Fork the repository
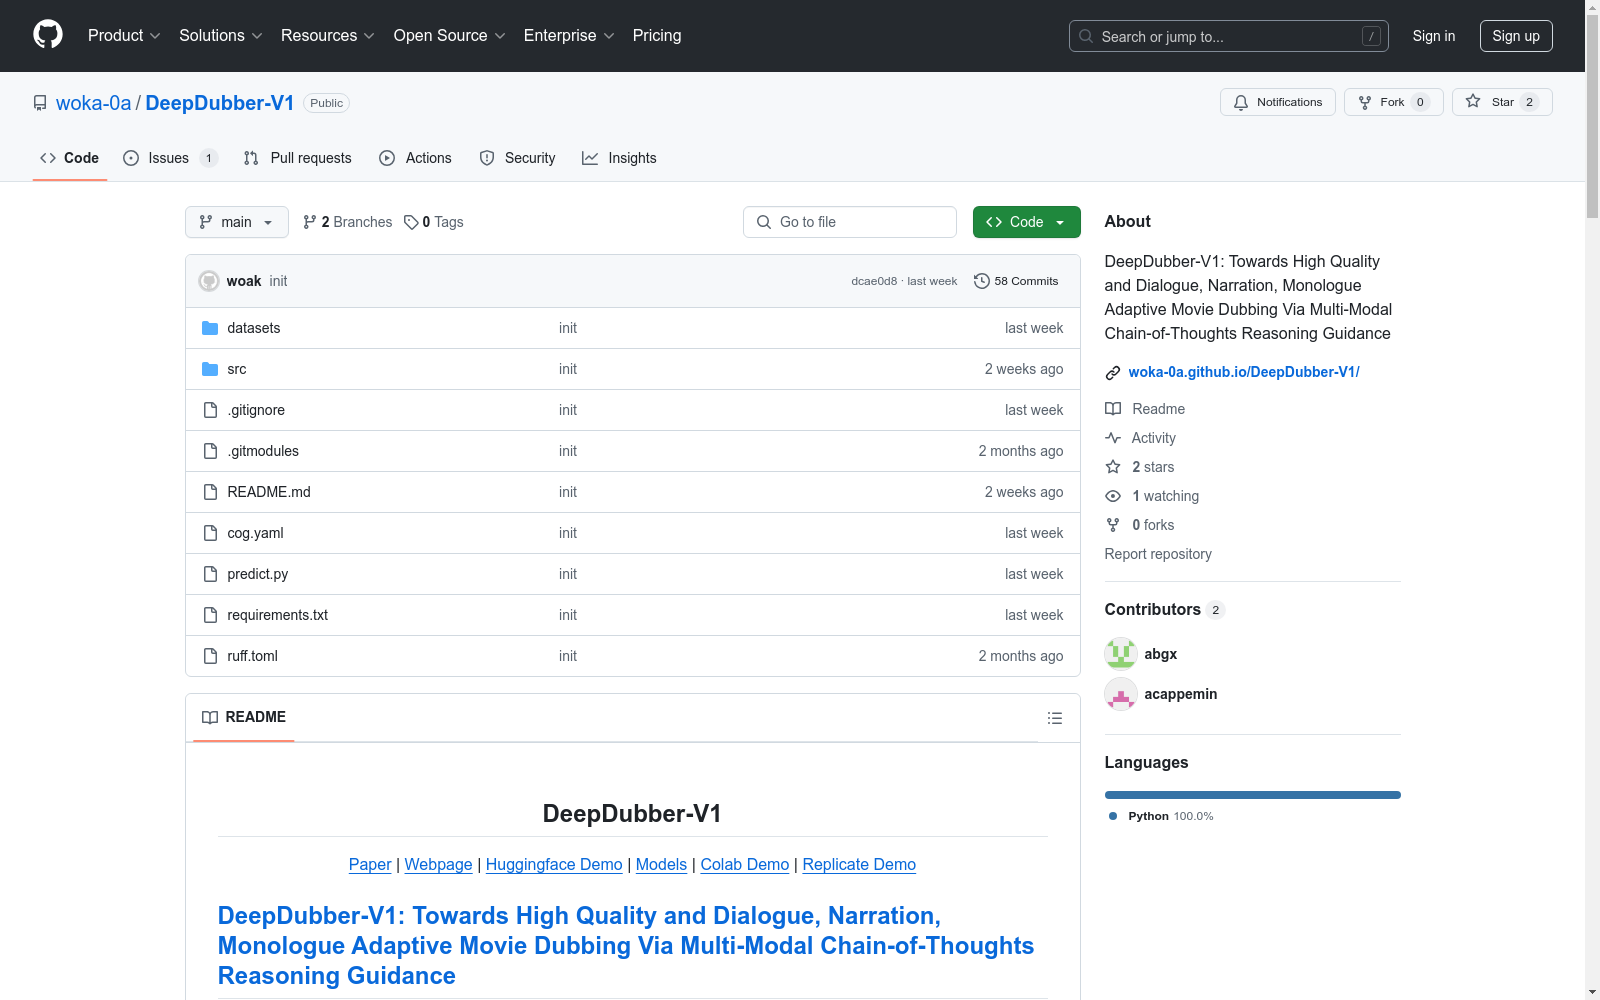The height and width of the screenshot is (1000, 1600). tap(1393, 102)
